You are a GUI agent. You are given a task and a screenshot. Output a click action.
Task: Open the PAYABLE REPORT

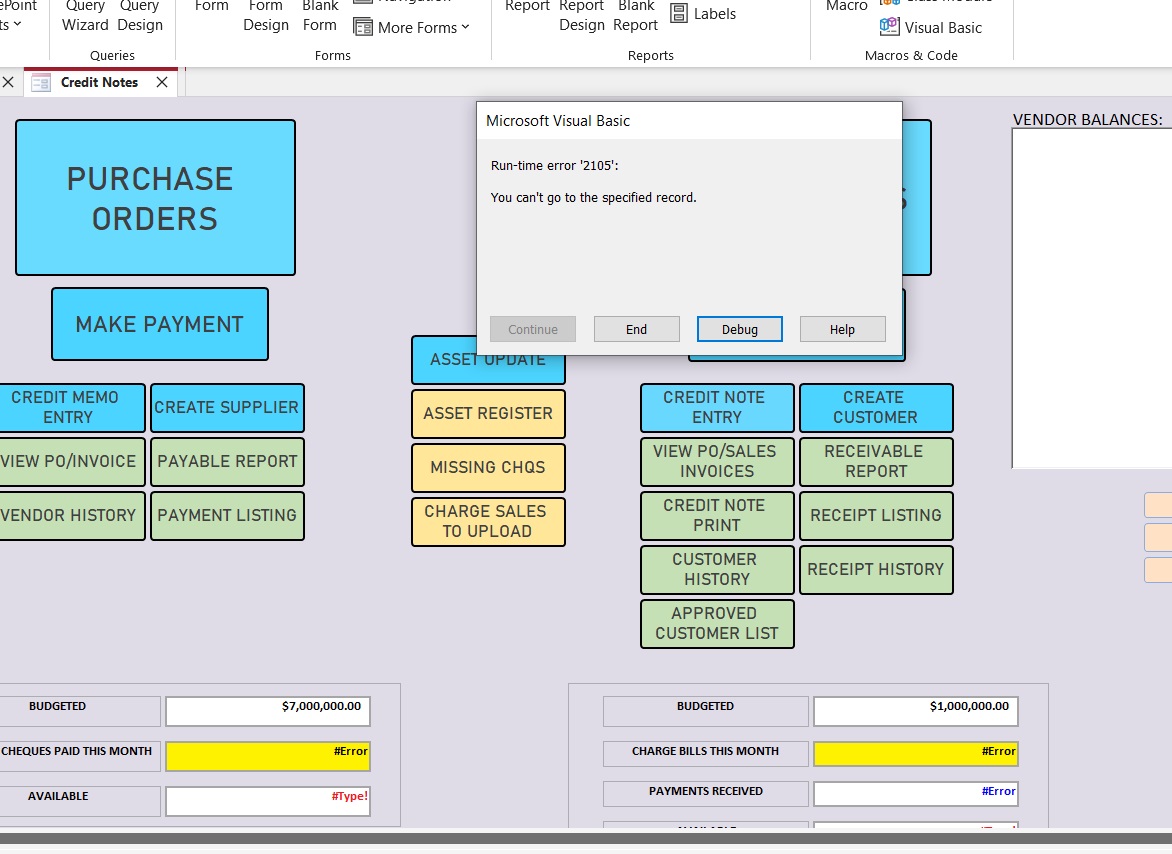(227, 461)
